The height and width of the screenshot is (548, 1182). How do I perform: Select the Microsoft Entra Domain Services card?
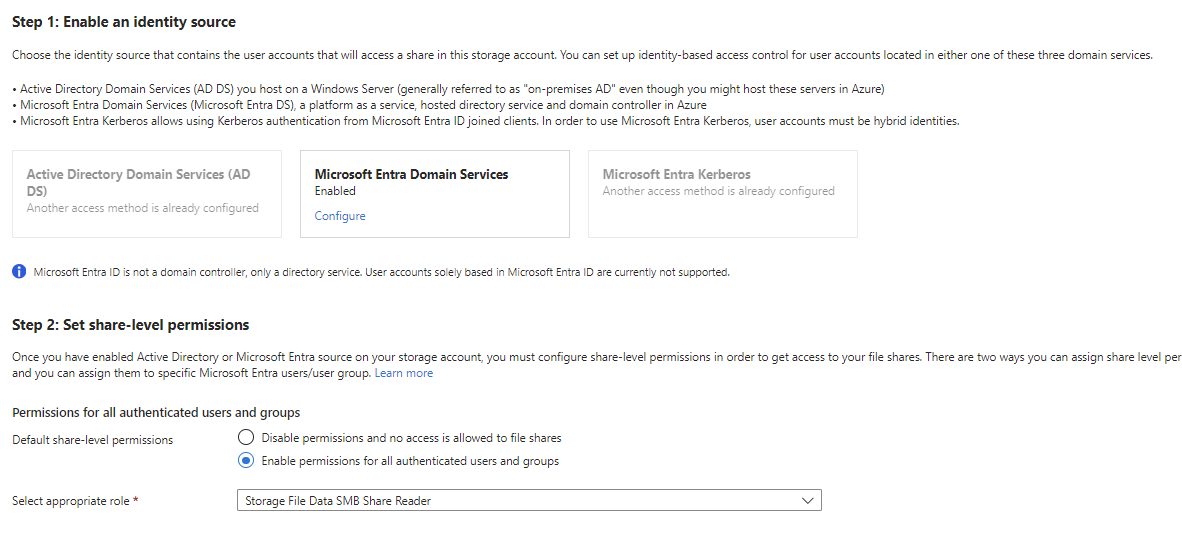coord(435,194)
